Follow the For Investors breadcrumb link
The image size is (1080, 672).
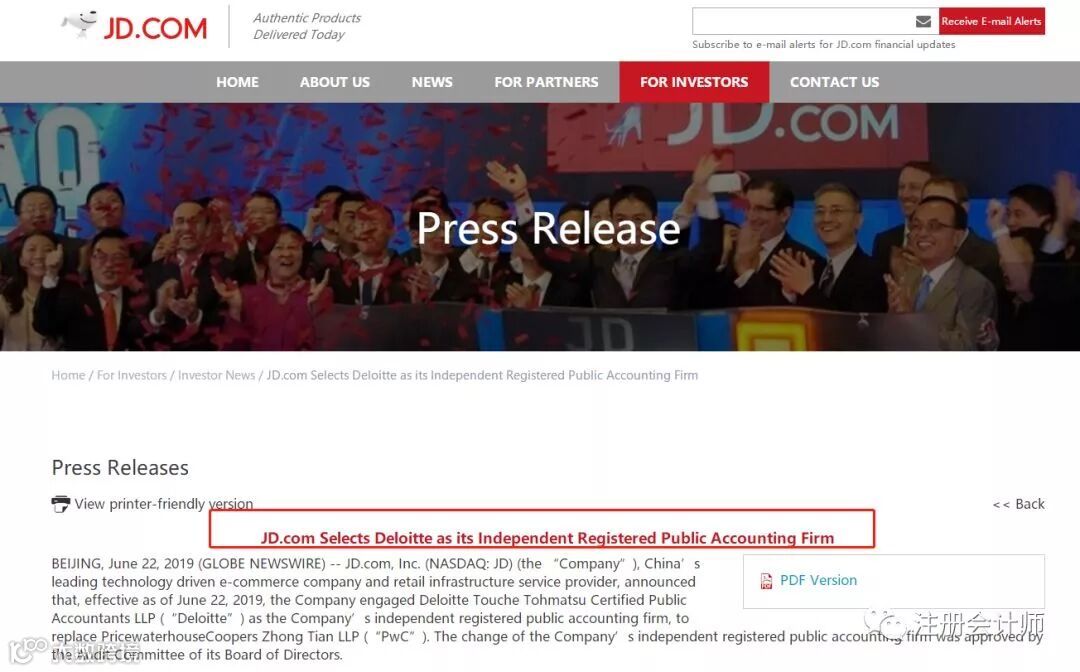(x=132, y=375)
